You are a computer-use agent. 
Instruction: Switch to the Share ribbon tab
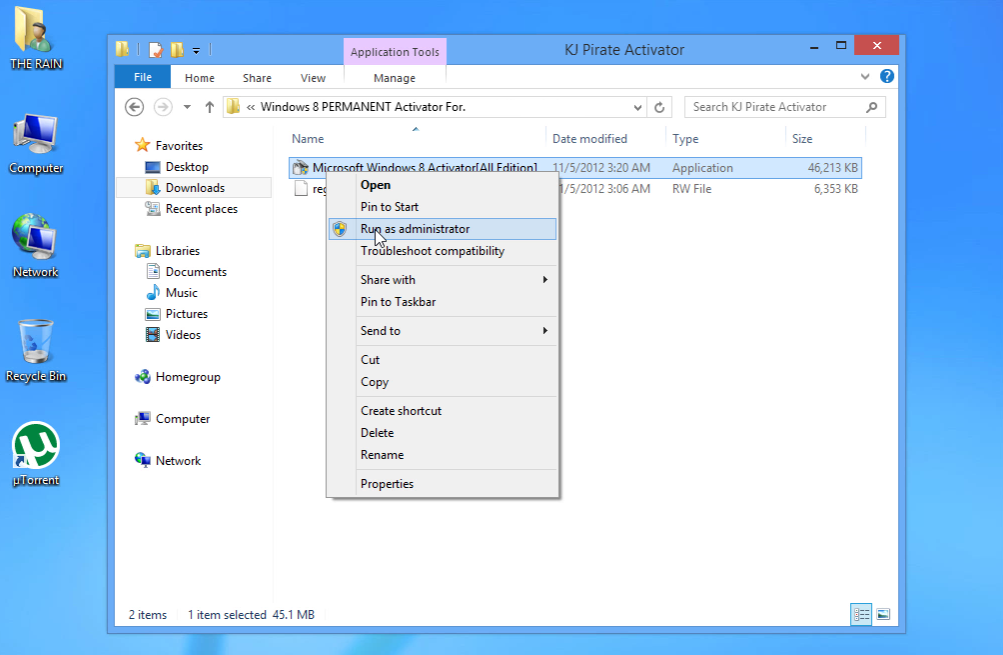pyautogui.click(x=257, y=78)
